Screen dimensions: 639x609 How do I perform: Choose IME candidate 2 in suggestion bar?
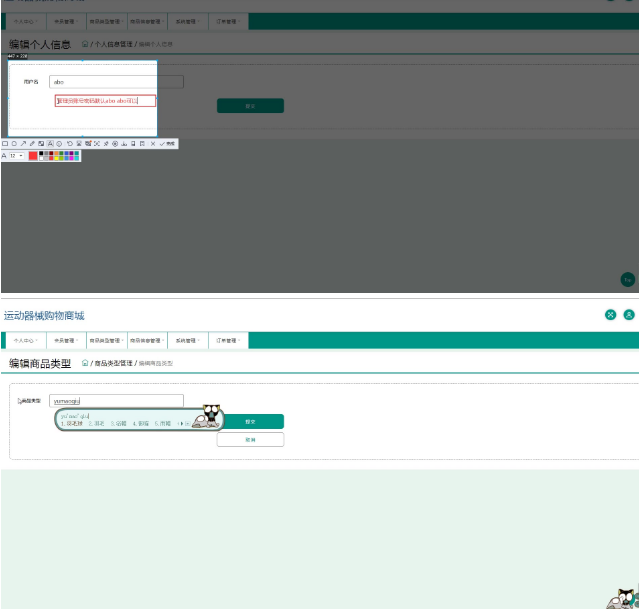(x=97, y=424)
